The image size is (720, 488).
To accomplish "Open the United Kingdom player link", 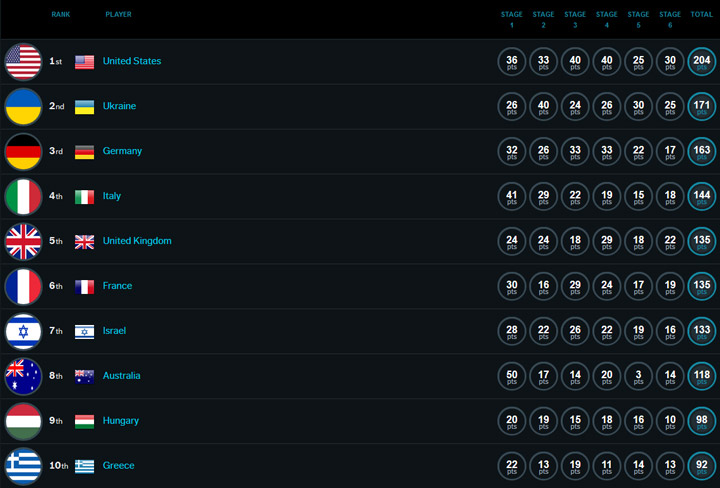I will pos(137,241).
